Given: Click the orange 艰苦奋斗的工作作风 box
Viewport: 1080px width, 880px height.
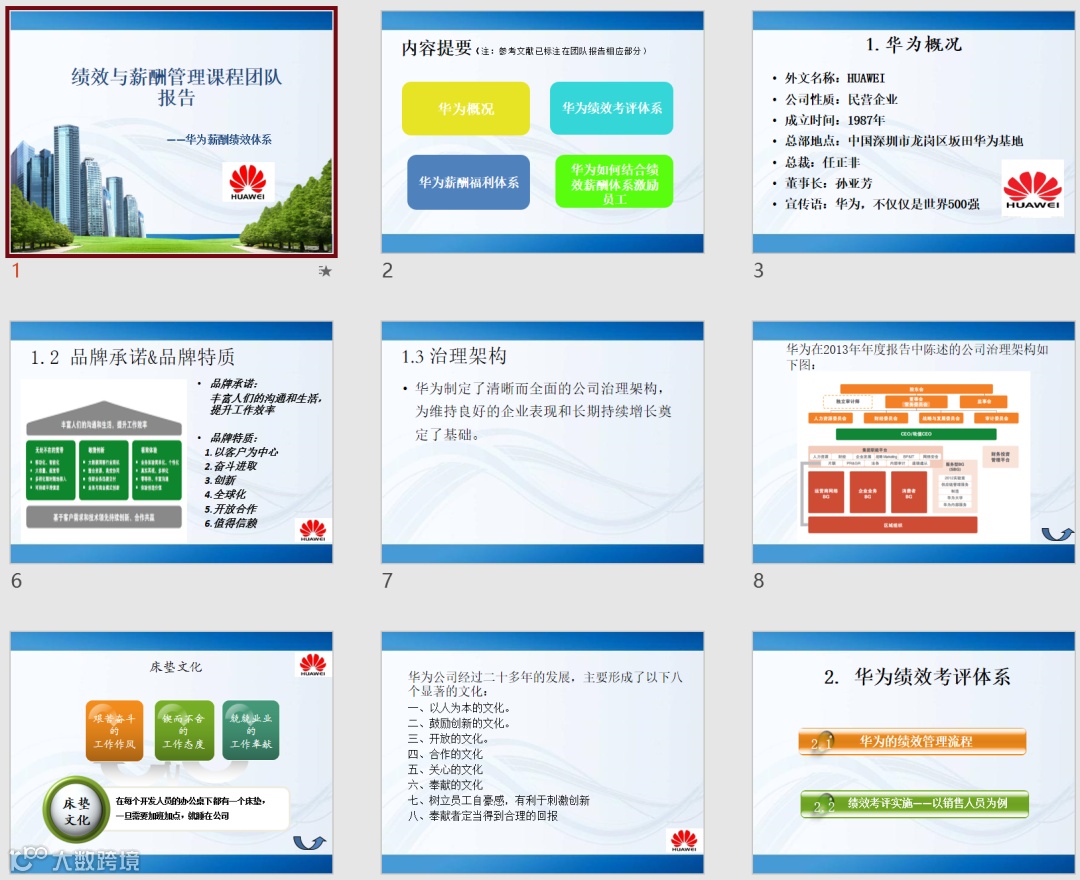Looking at the screenshot, I should (x=114, y=731).
